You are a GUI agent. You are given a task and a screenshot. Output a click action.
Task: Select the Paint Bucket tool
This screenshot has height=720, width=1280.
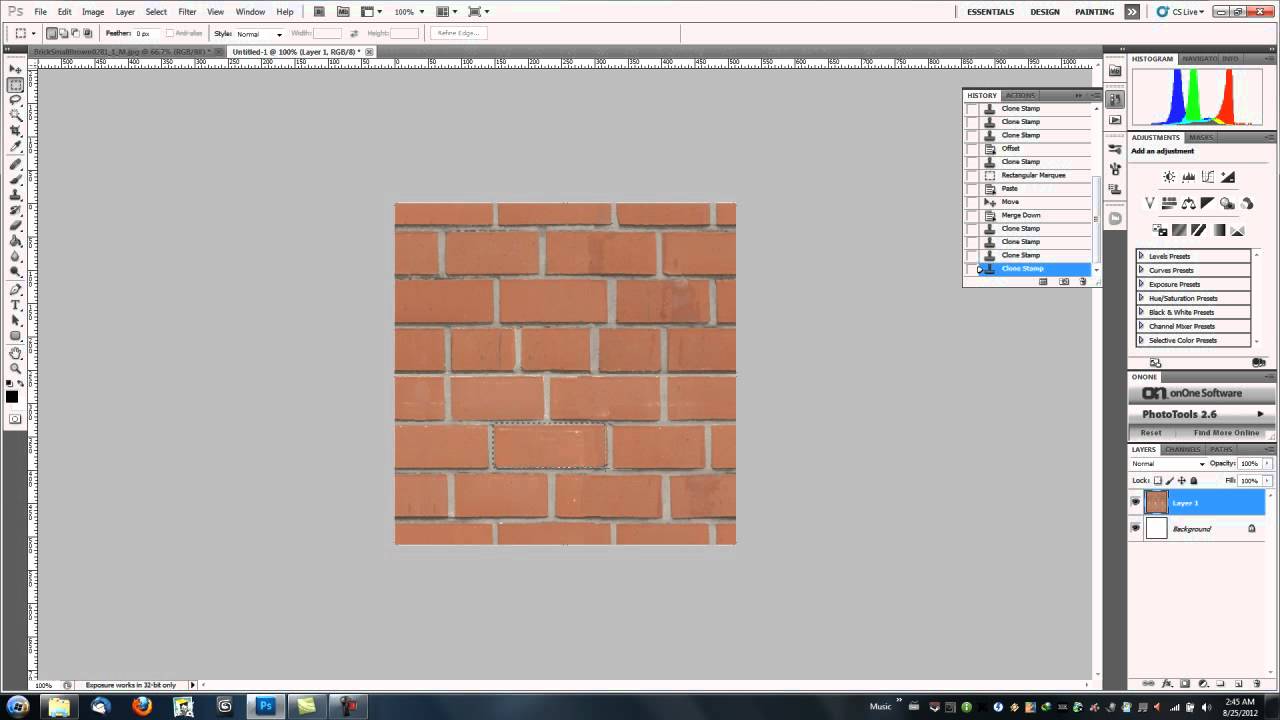point(15,240)
